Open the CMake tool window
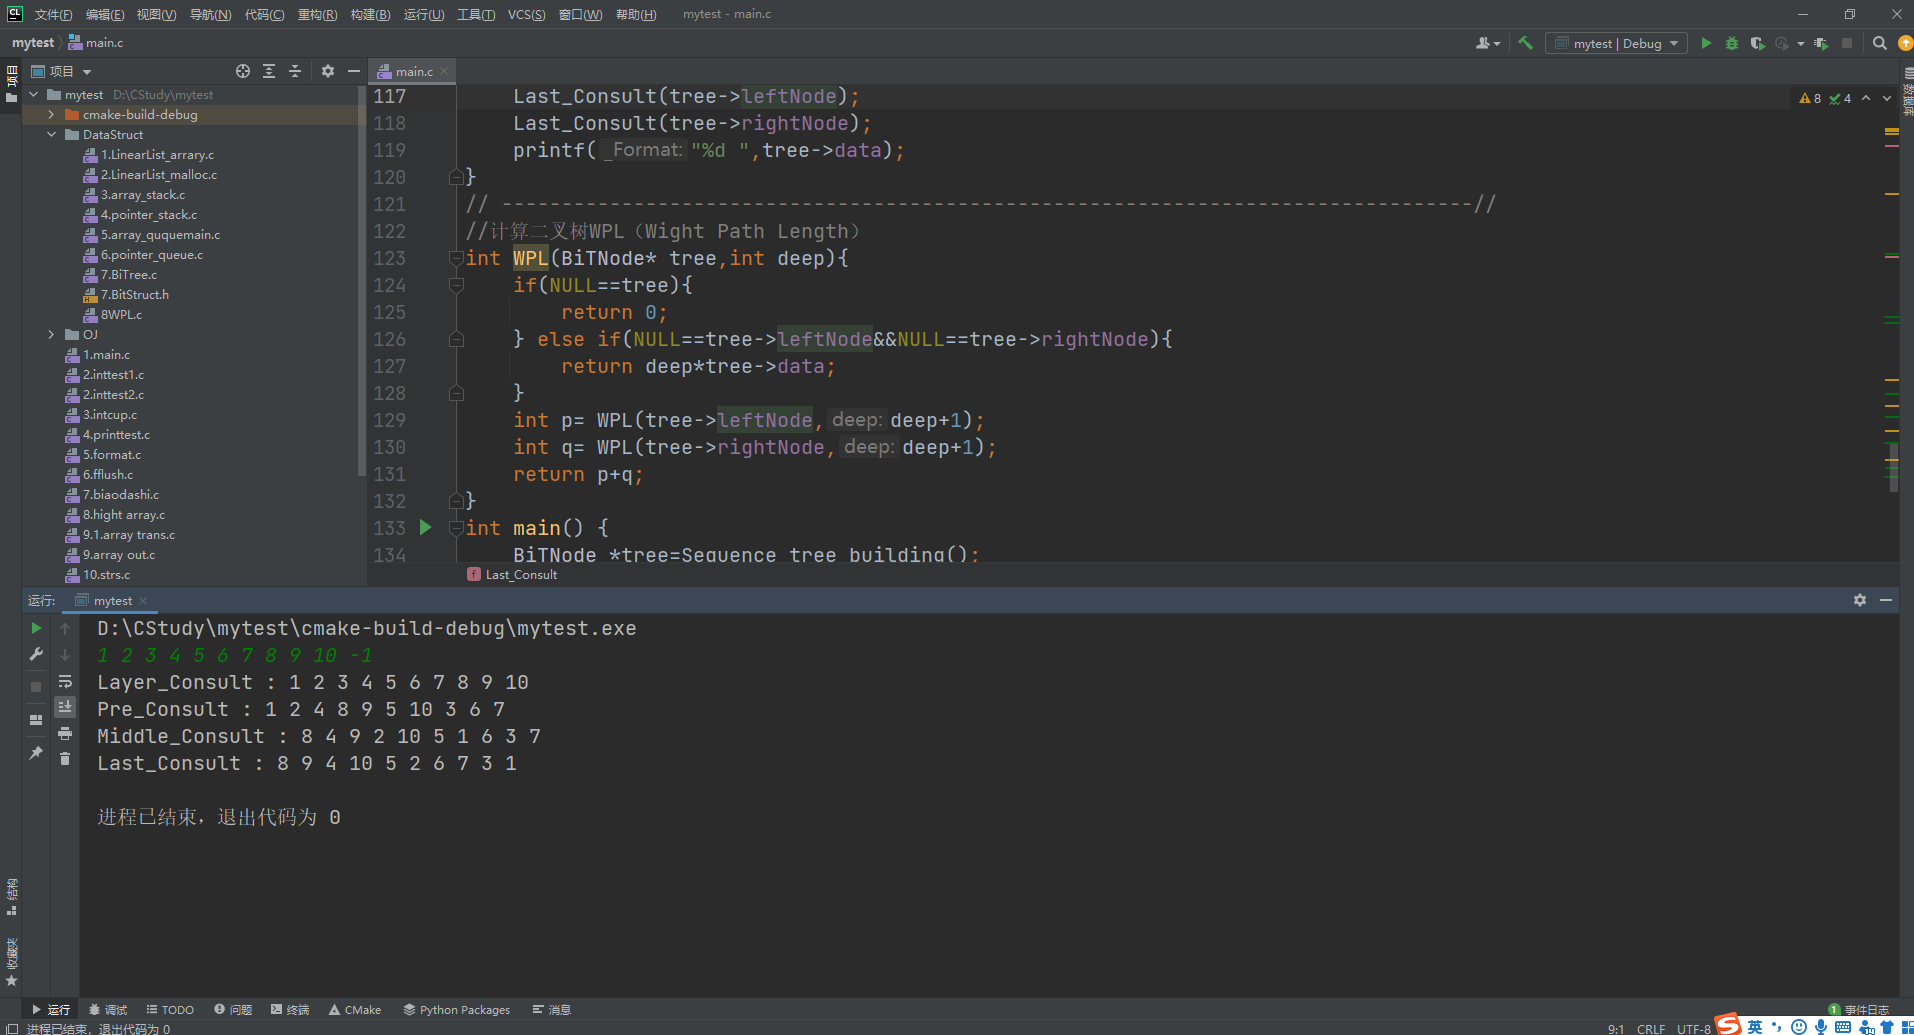 point(355,1009)
